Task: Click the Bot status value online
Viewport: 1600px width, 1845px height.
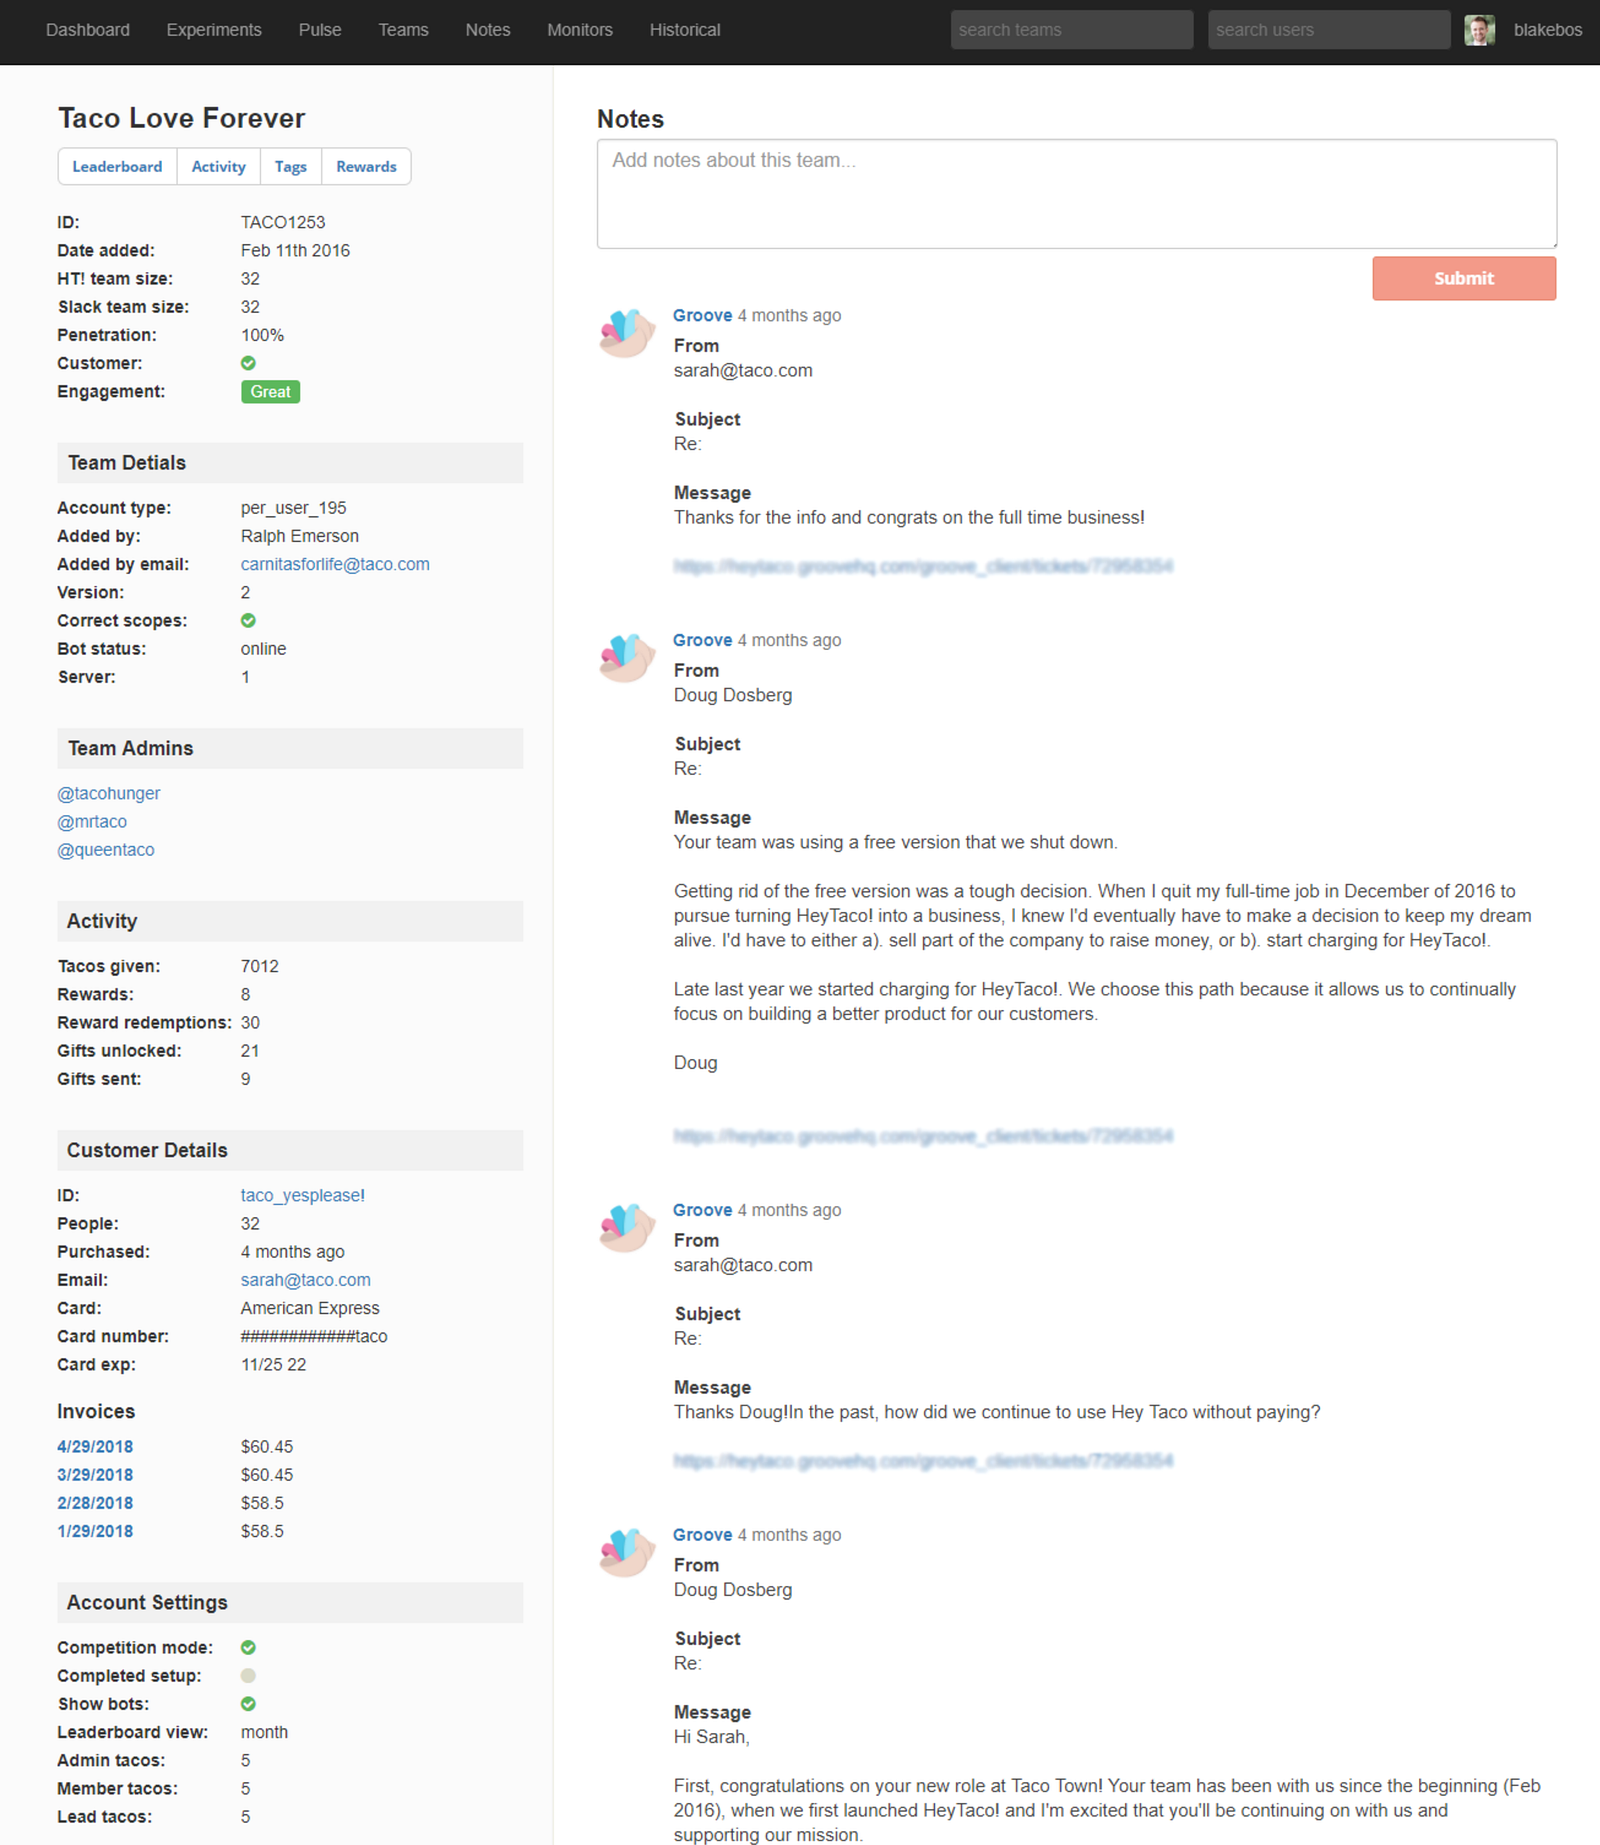Action: (263, 649)
